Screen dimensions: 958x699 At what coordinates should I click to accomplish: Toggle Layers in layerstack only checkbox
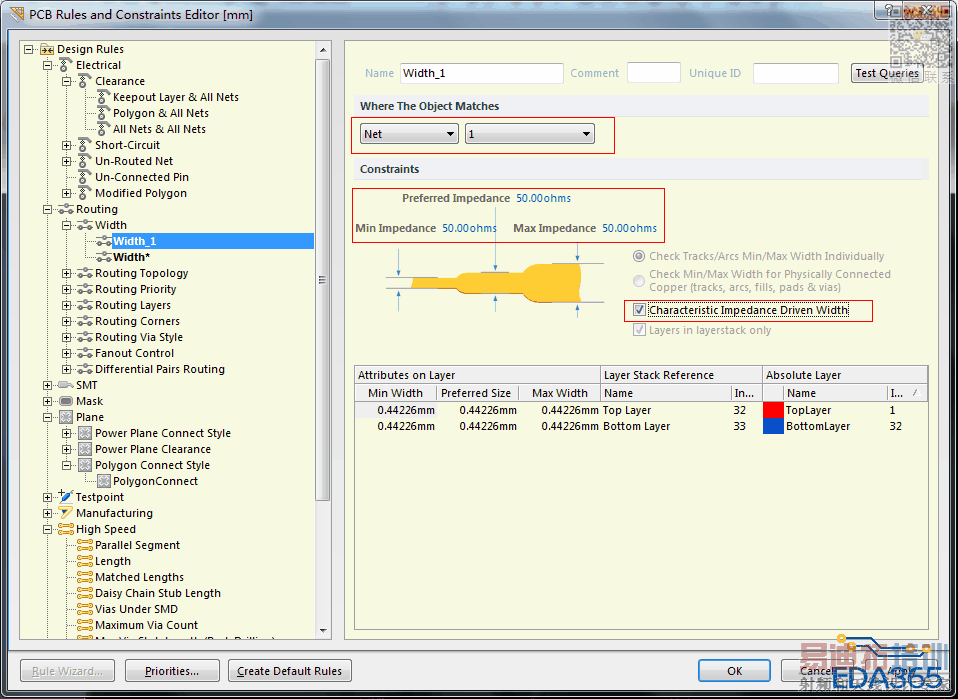(x=639, y=330)
